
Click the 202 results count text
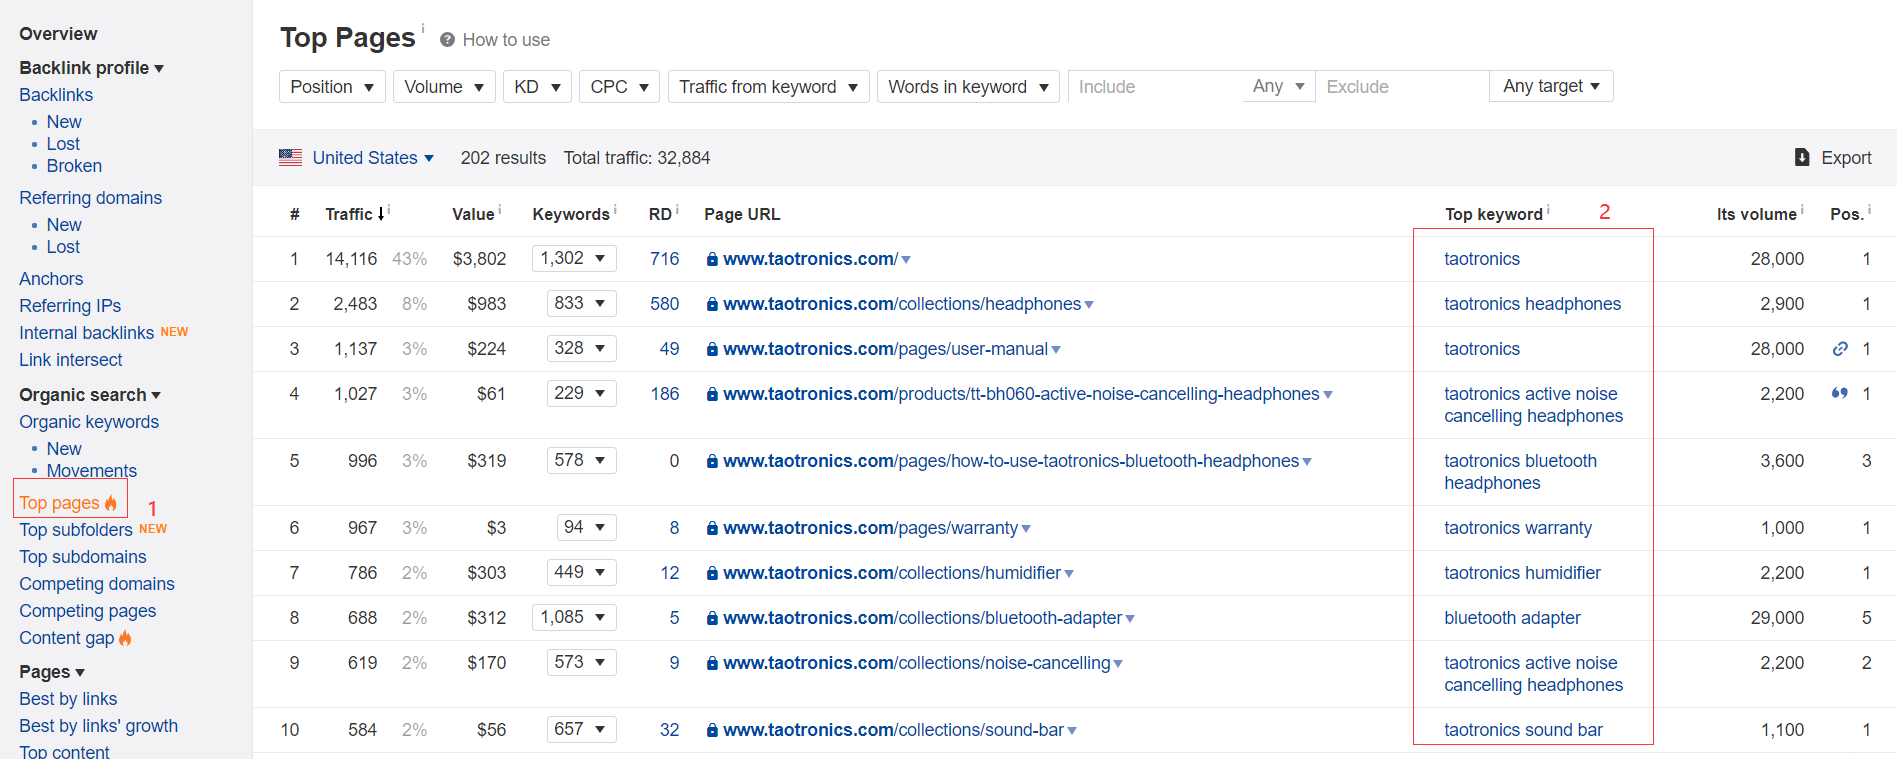(503, 158)
